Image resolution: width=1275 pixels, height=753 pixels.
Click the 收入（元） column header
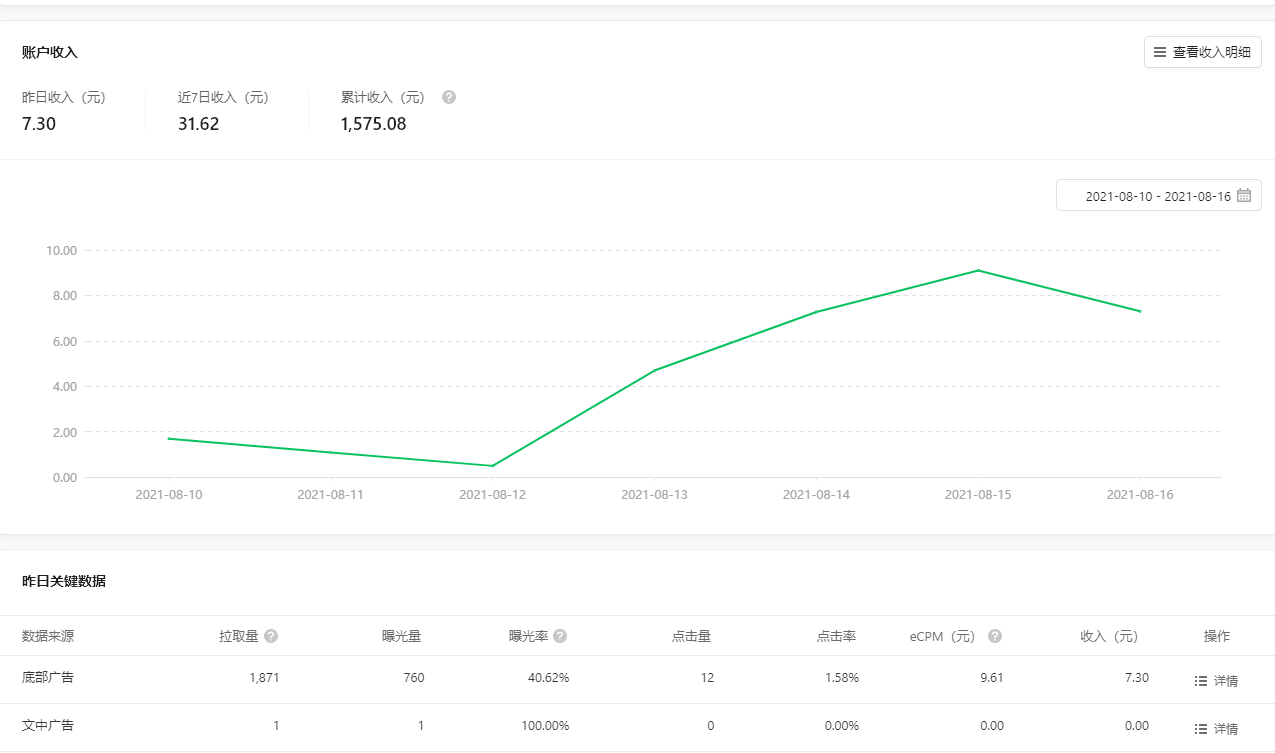1109,636
